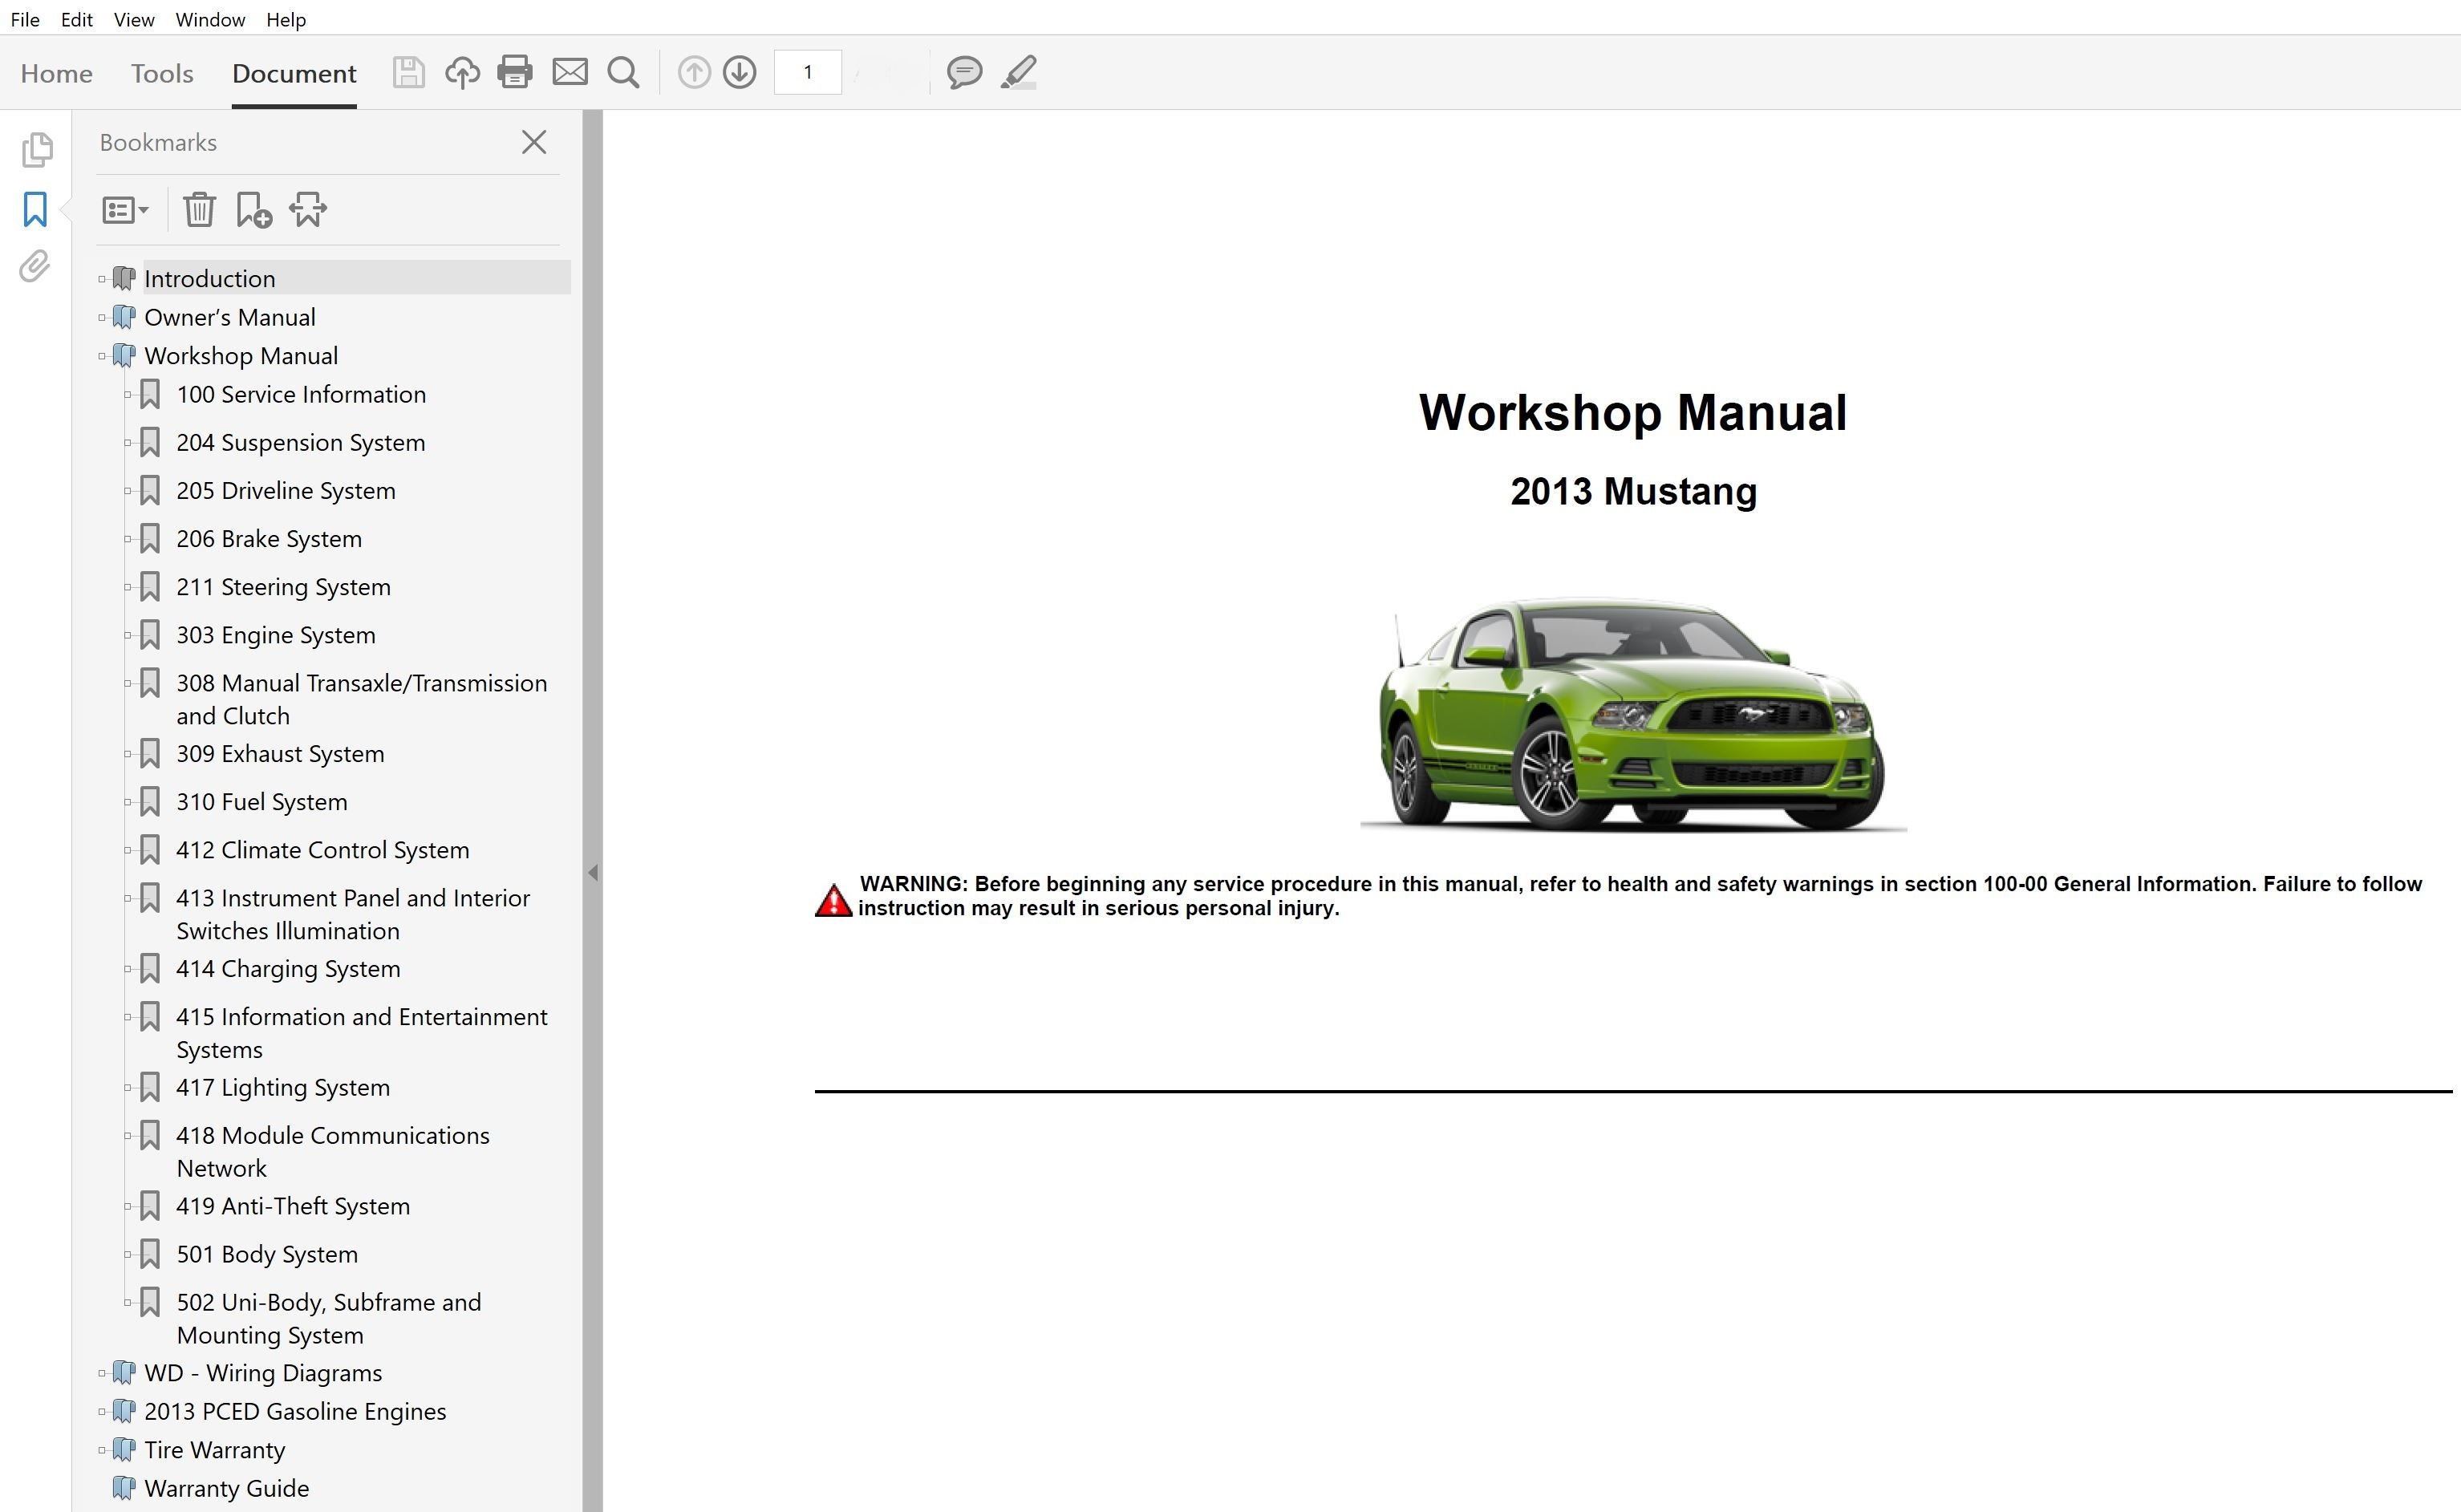Add new bookmark icon
This screenshot has height=1512, width=2461.
click(x=253, y=210)
